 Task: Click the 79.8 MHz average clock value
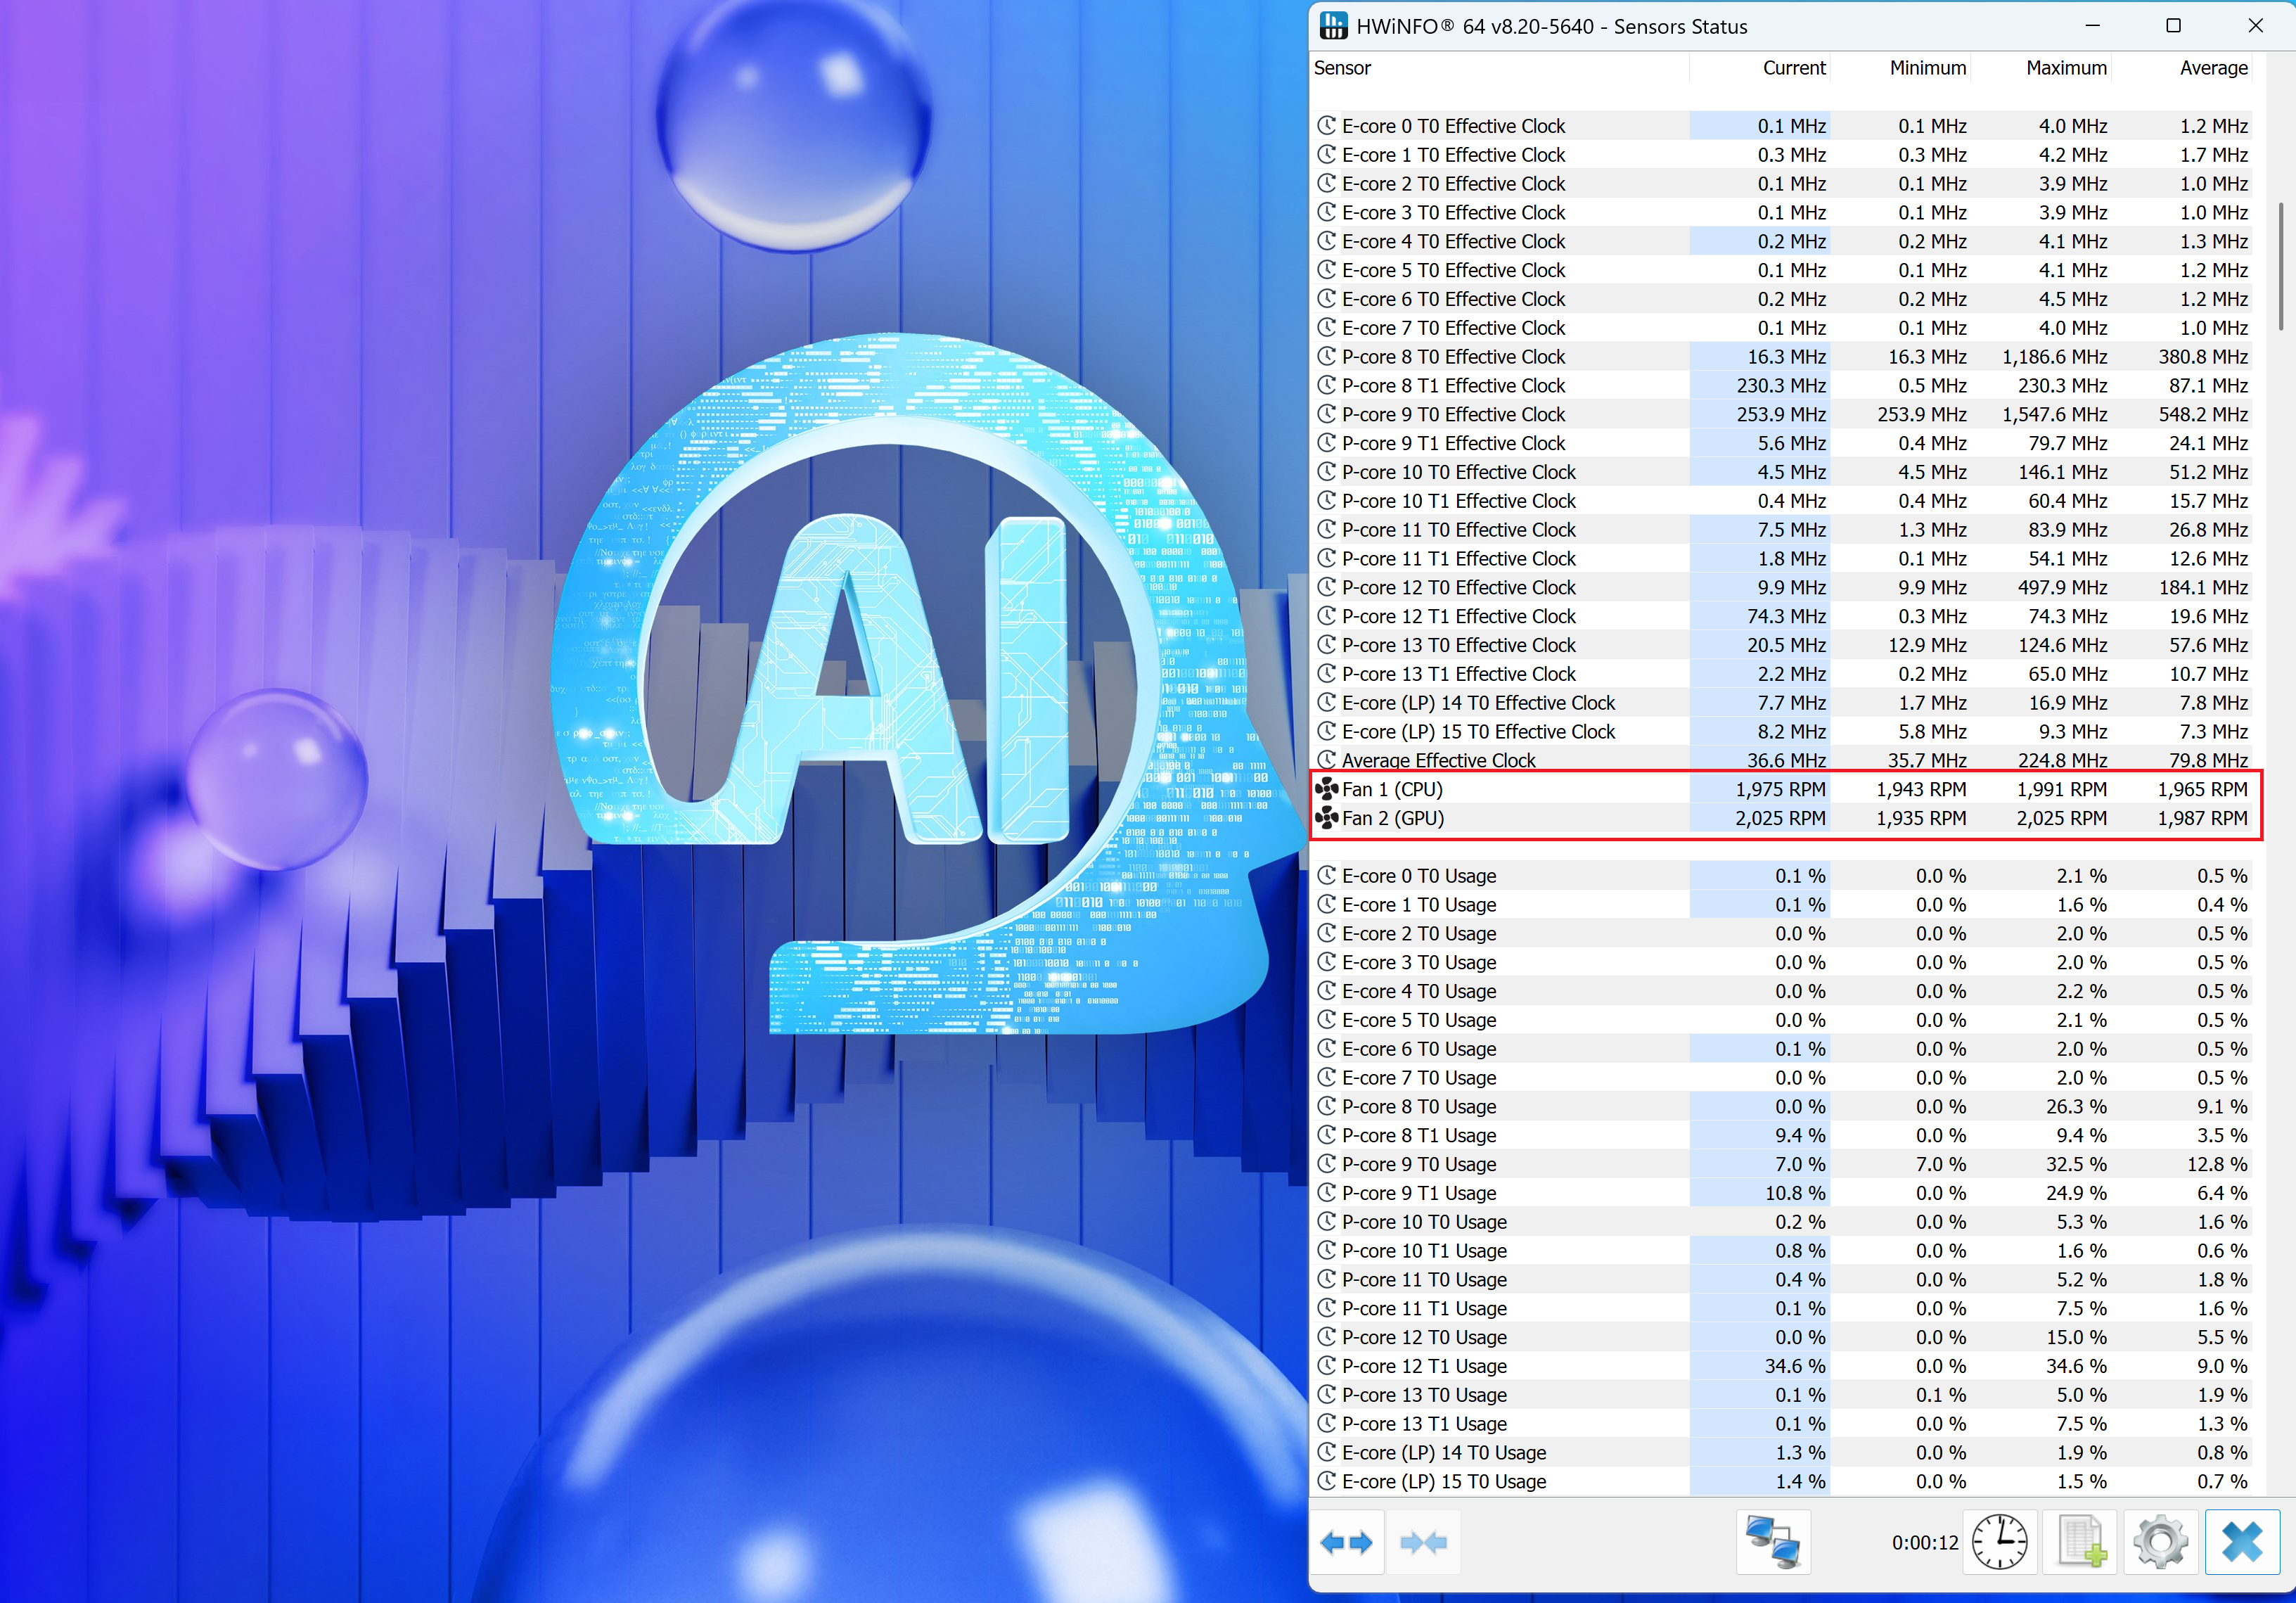pyautogui.click(x=2208, y=760)
